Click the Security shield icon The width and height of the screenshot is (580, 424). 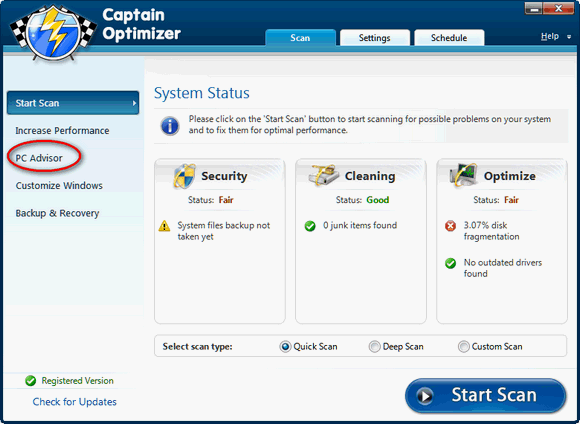coord(184,176)
